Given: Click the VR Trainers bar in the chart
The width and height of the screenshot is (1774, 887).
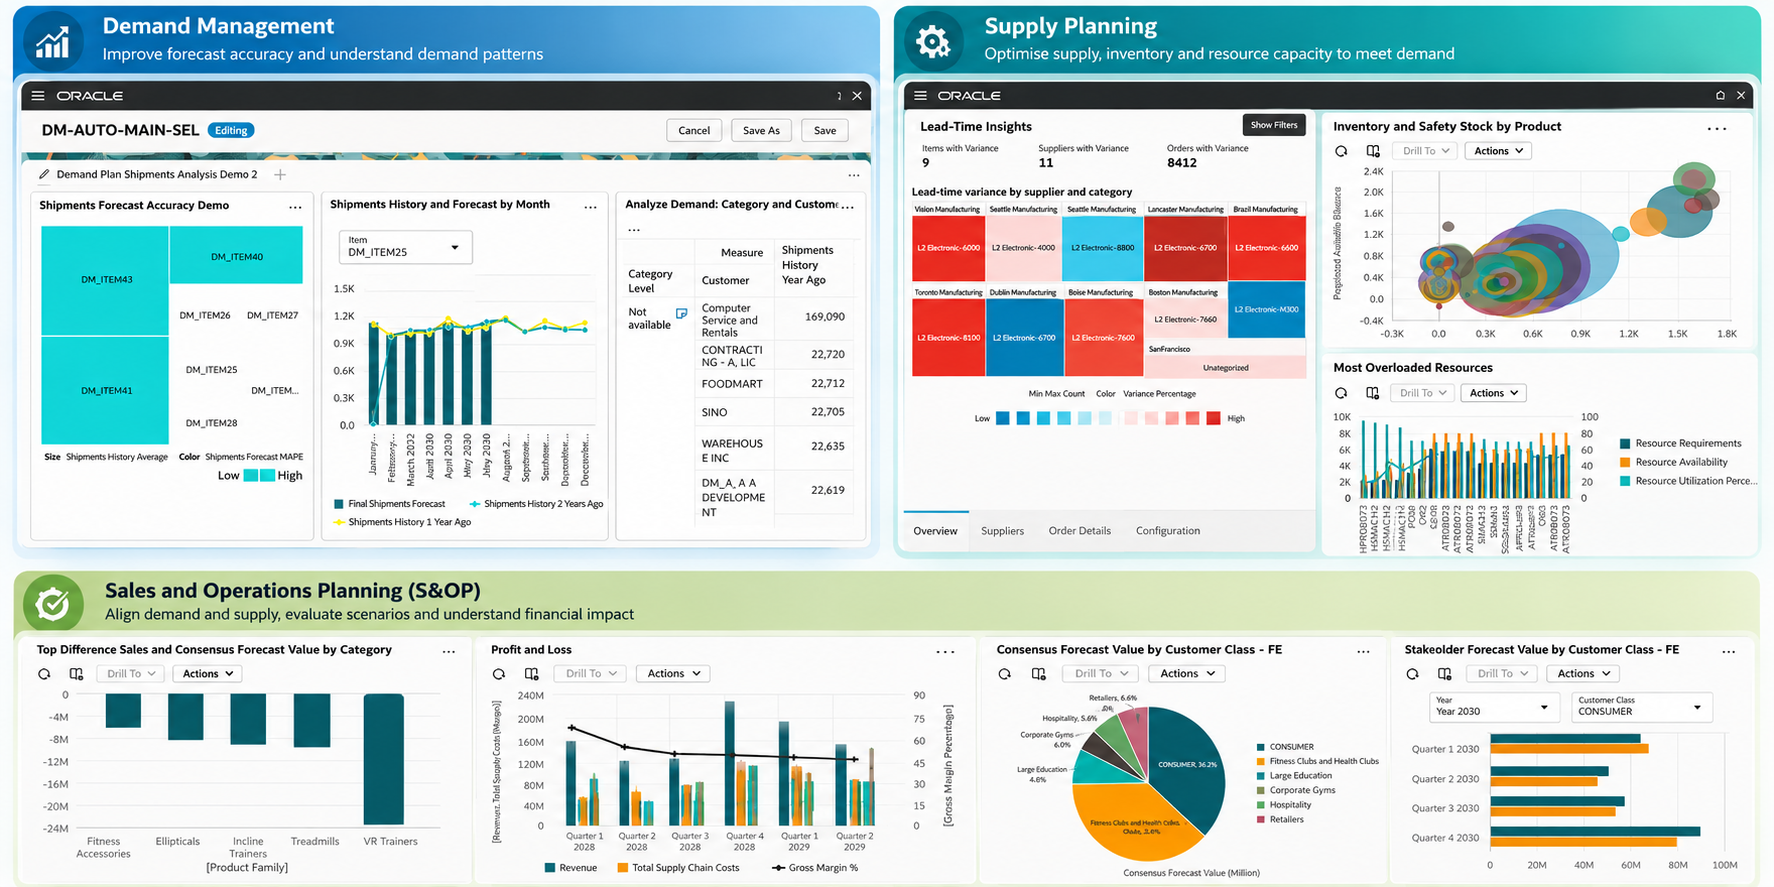Looking at the screenshot, I should (384, 759).
